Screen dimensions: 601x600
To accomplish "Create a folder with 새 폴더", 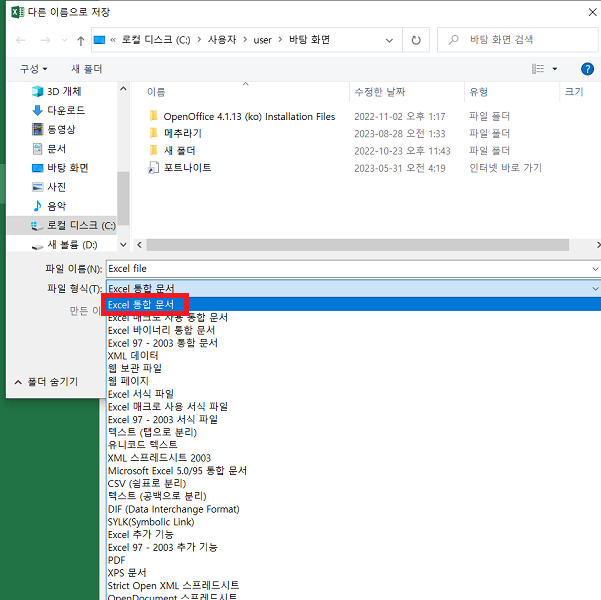I will [87, 69].
